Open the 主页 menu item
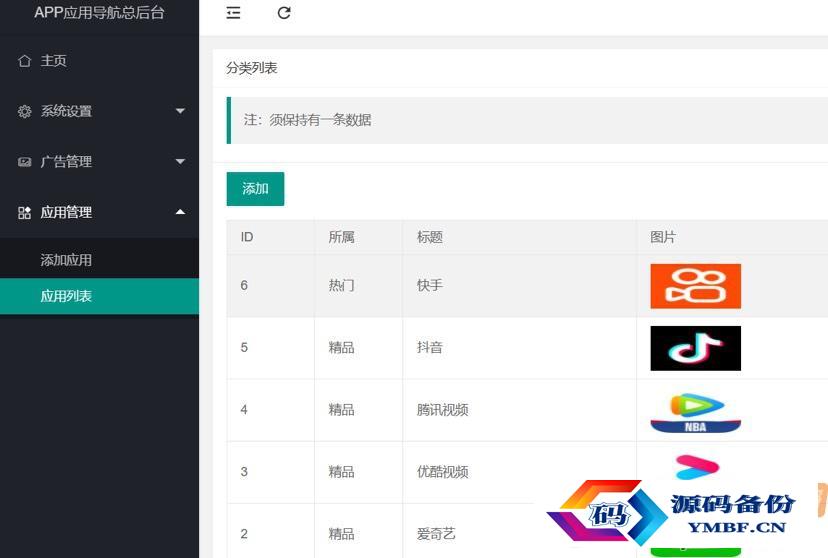 point(99,61)
